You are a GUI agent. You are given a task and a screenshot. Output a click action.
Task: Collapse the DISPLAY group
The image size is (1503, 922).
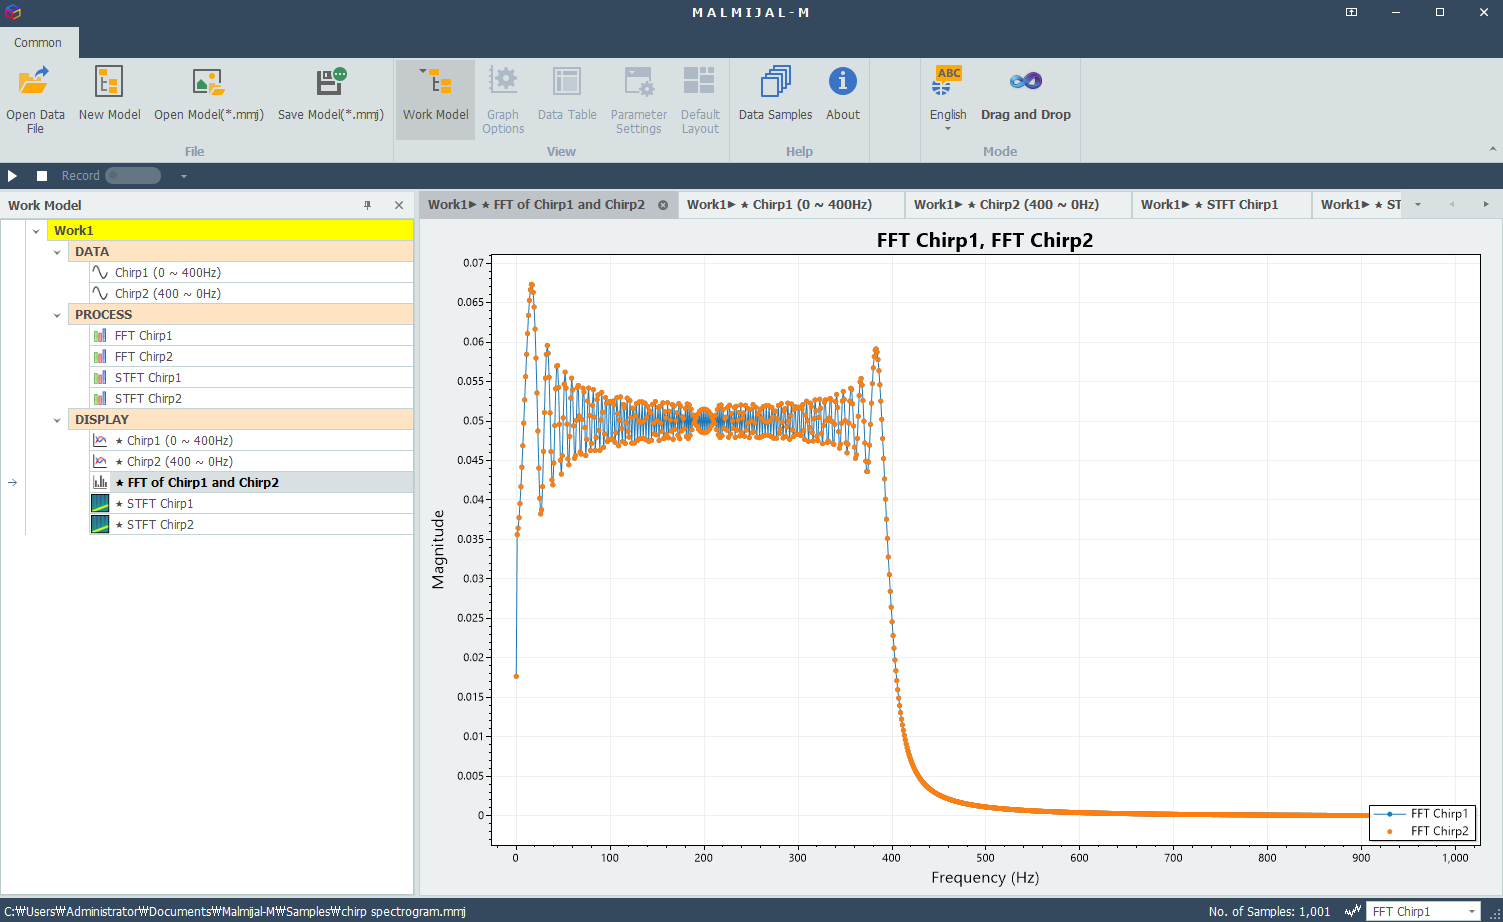coord(57,420)
